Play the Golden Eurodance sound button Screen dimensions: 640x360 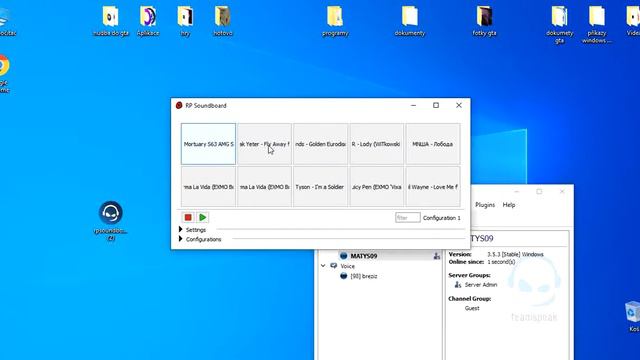coord(320,144)
